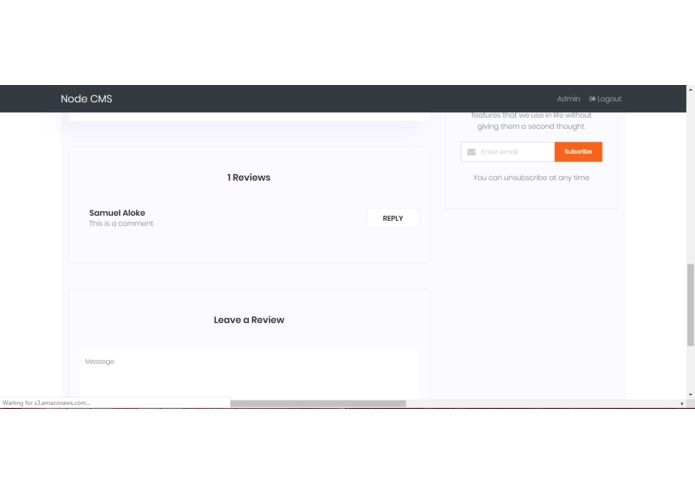
Task: Focus the Enter email field
Action: pyautogui.click(x=508, y=152)
